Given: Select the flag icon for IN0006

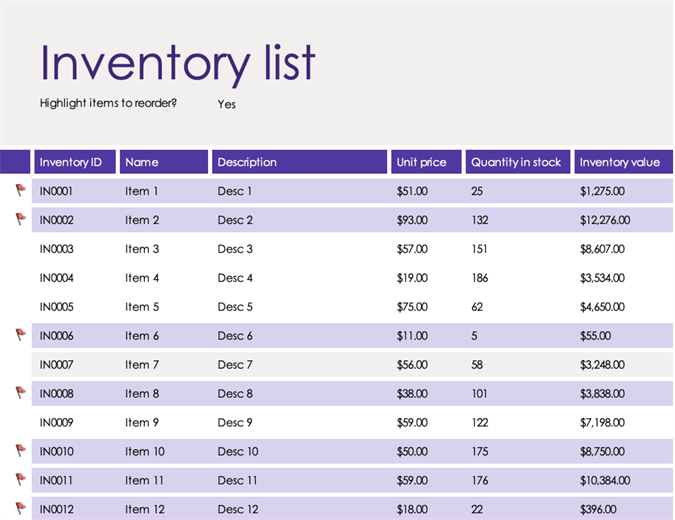Looking at the screenshot, I should [20, 335].
